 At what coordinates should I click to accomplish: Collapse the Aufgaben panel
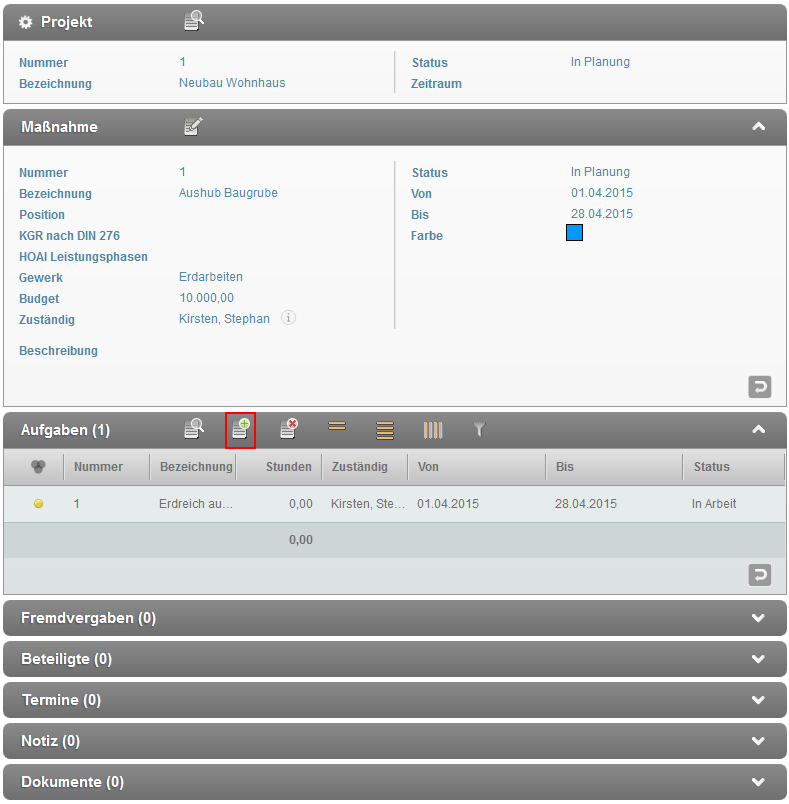(758, 430)
